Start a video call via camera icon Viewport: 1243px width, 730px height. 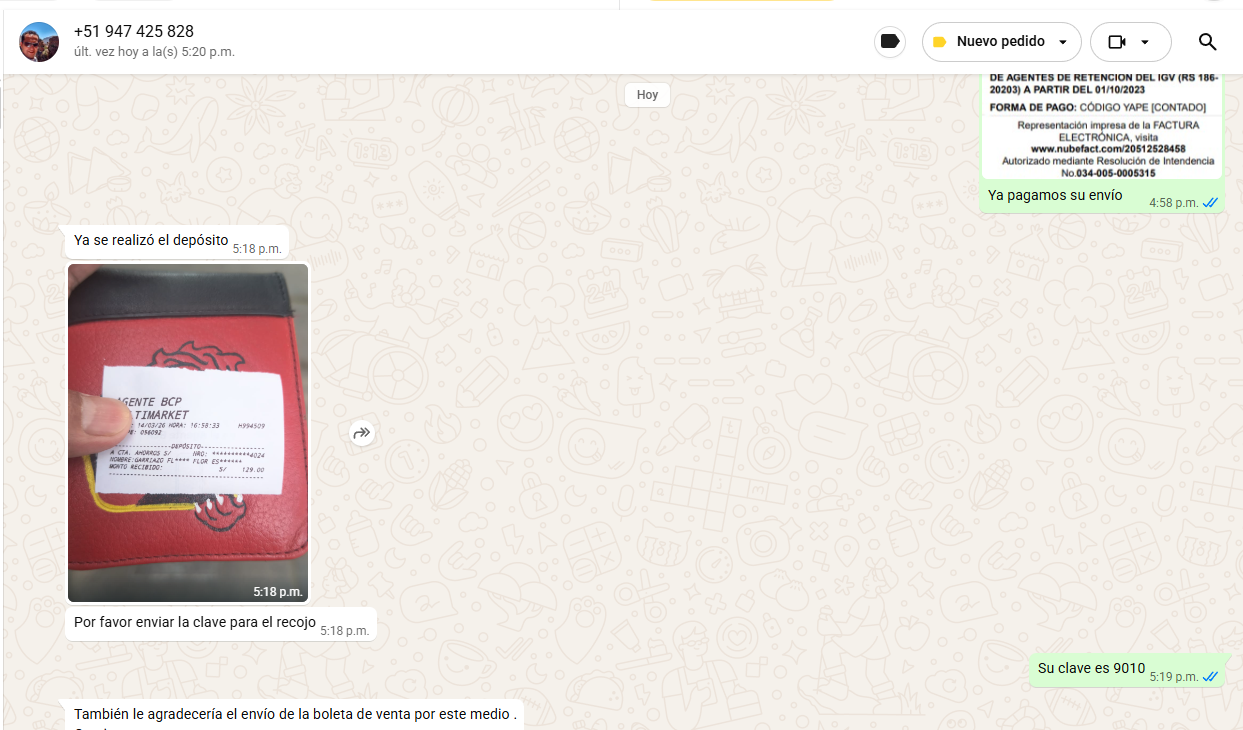1117,42
